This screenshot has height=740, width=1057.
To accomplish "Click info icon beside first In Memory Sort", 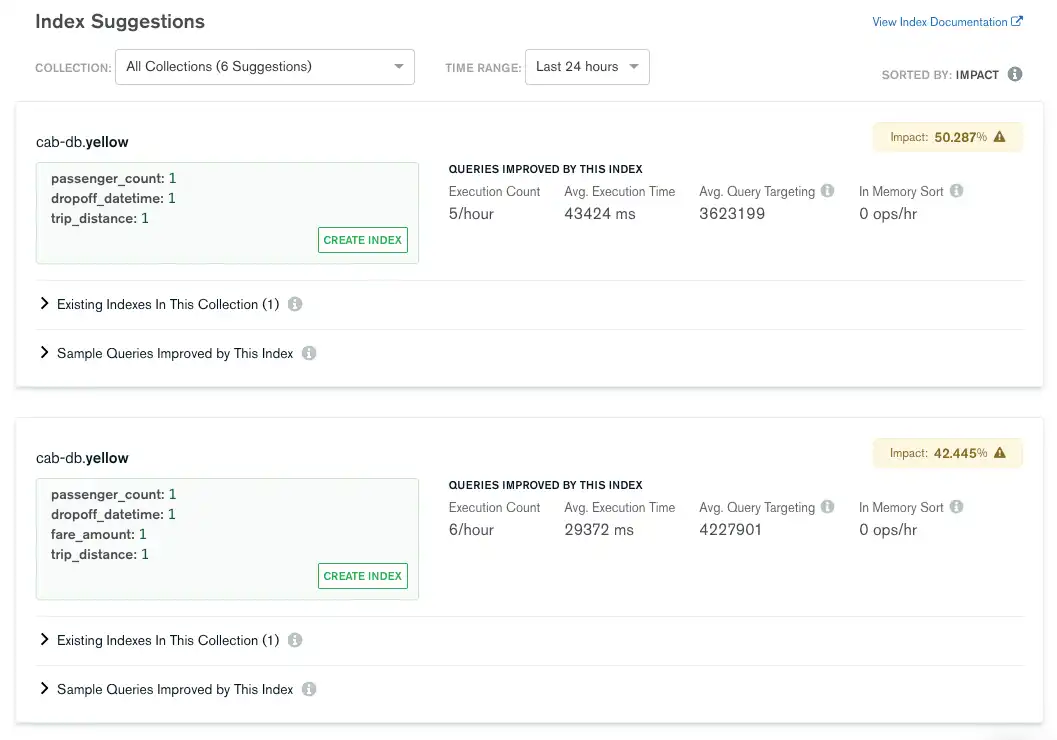I will [x=956, y=191].
